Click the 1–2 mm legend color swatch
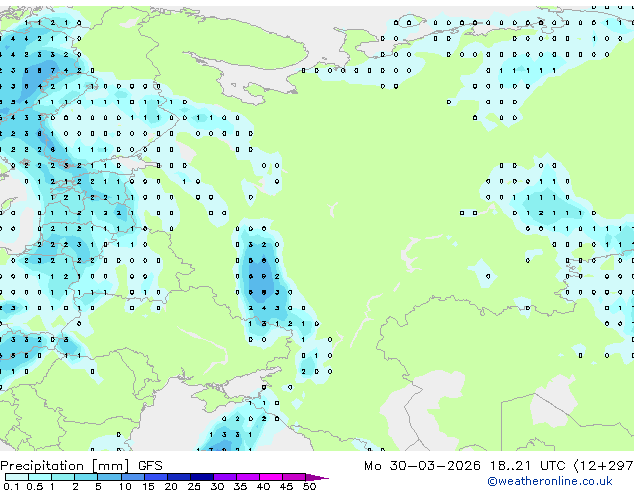 (63, 477)
